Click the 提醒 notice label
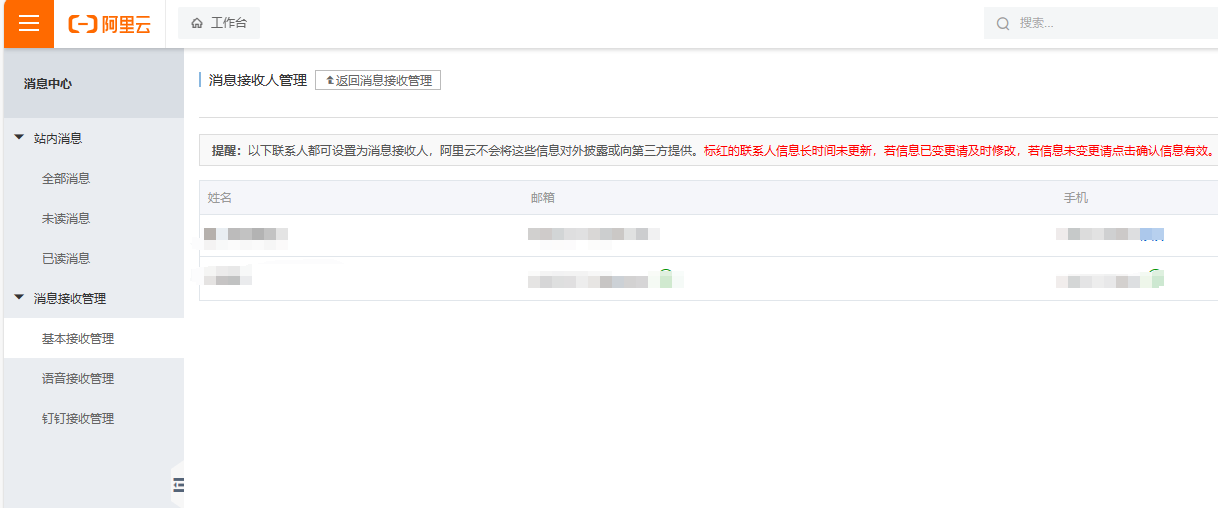 (229, 151)
